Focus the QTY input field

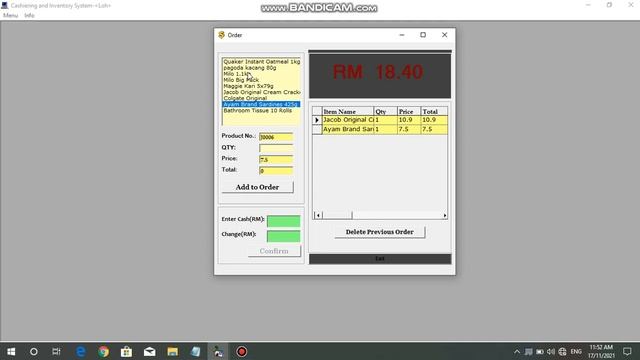(276, 148)
